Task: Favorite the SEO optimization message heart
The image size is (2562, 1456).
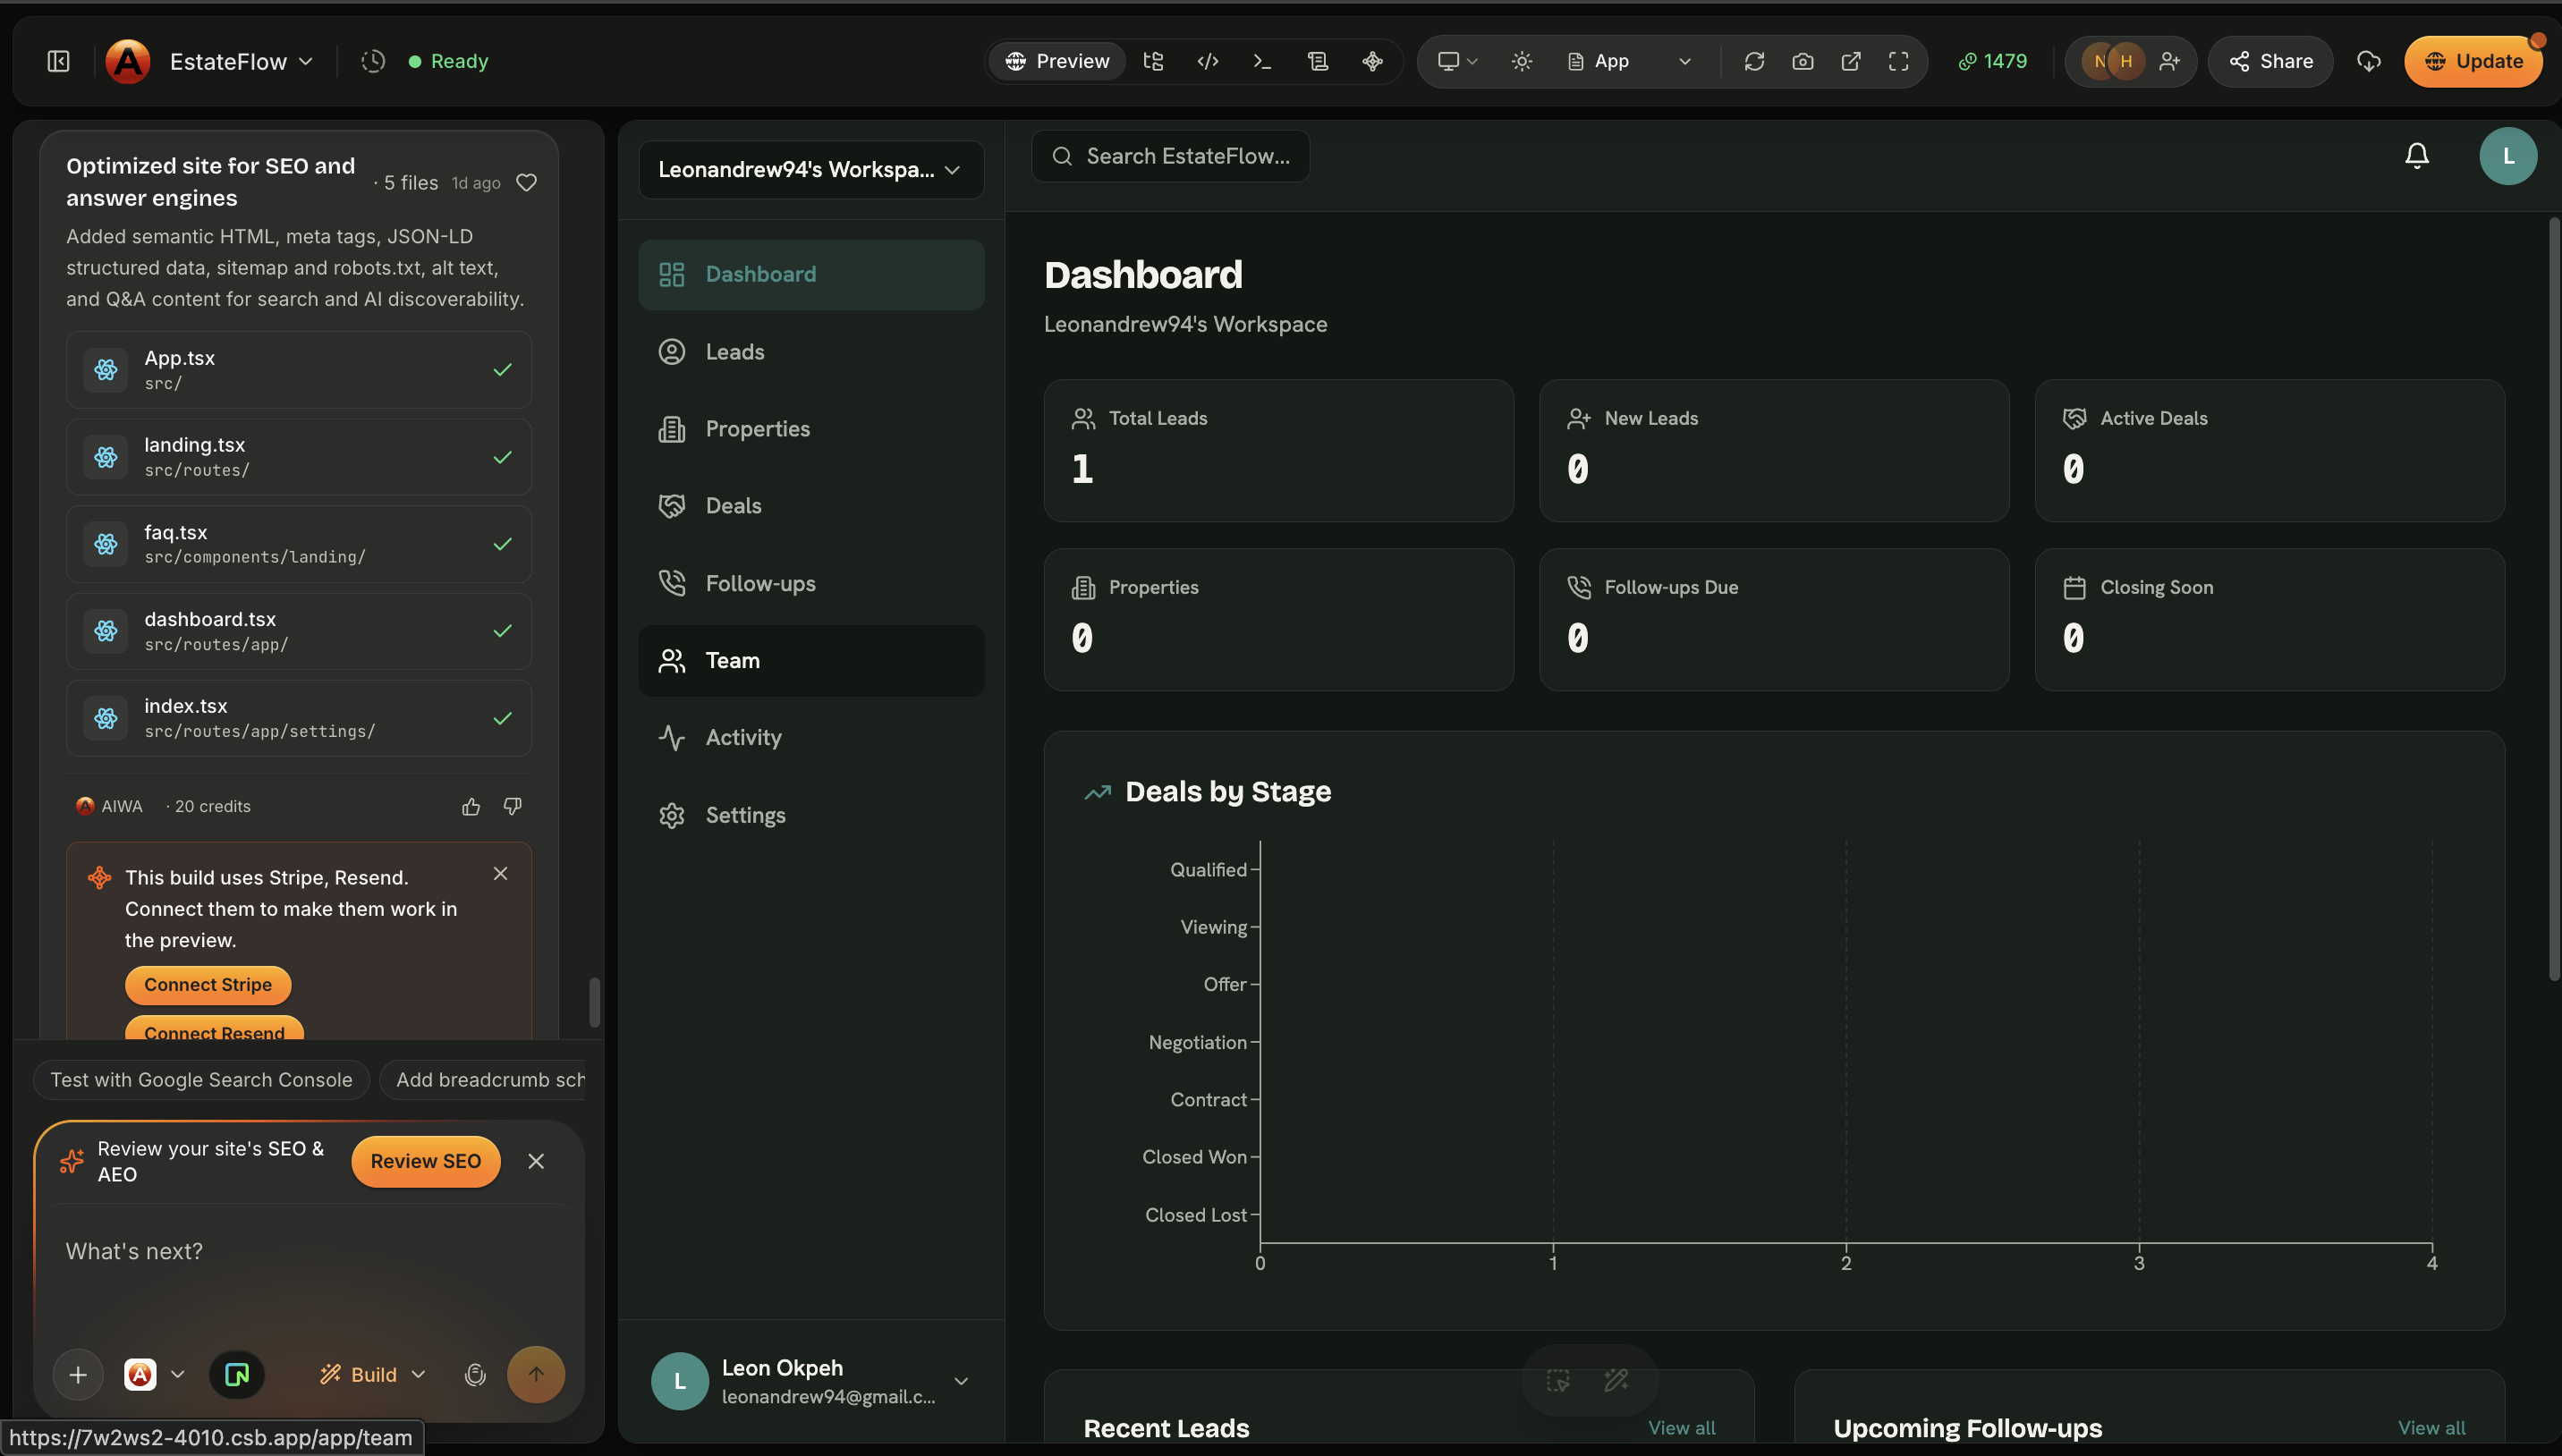Action: [526, 182]
